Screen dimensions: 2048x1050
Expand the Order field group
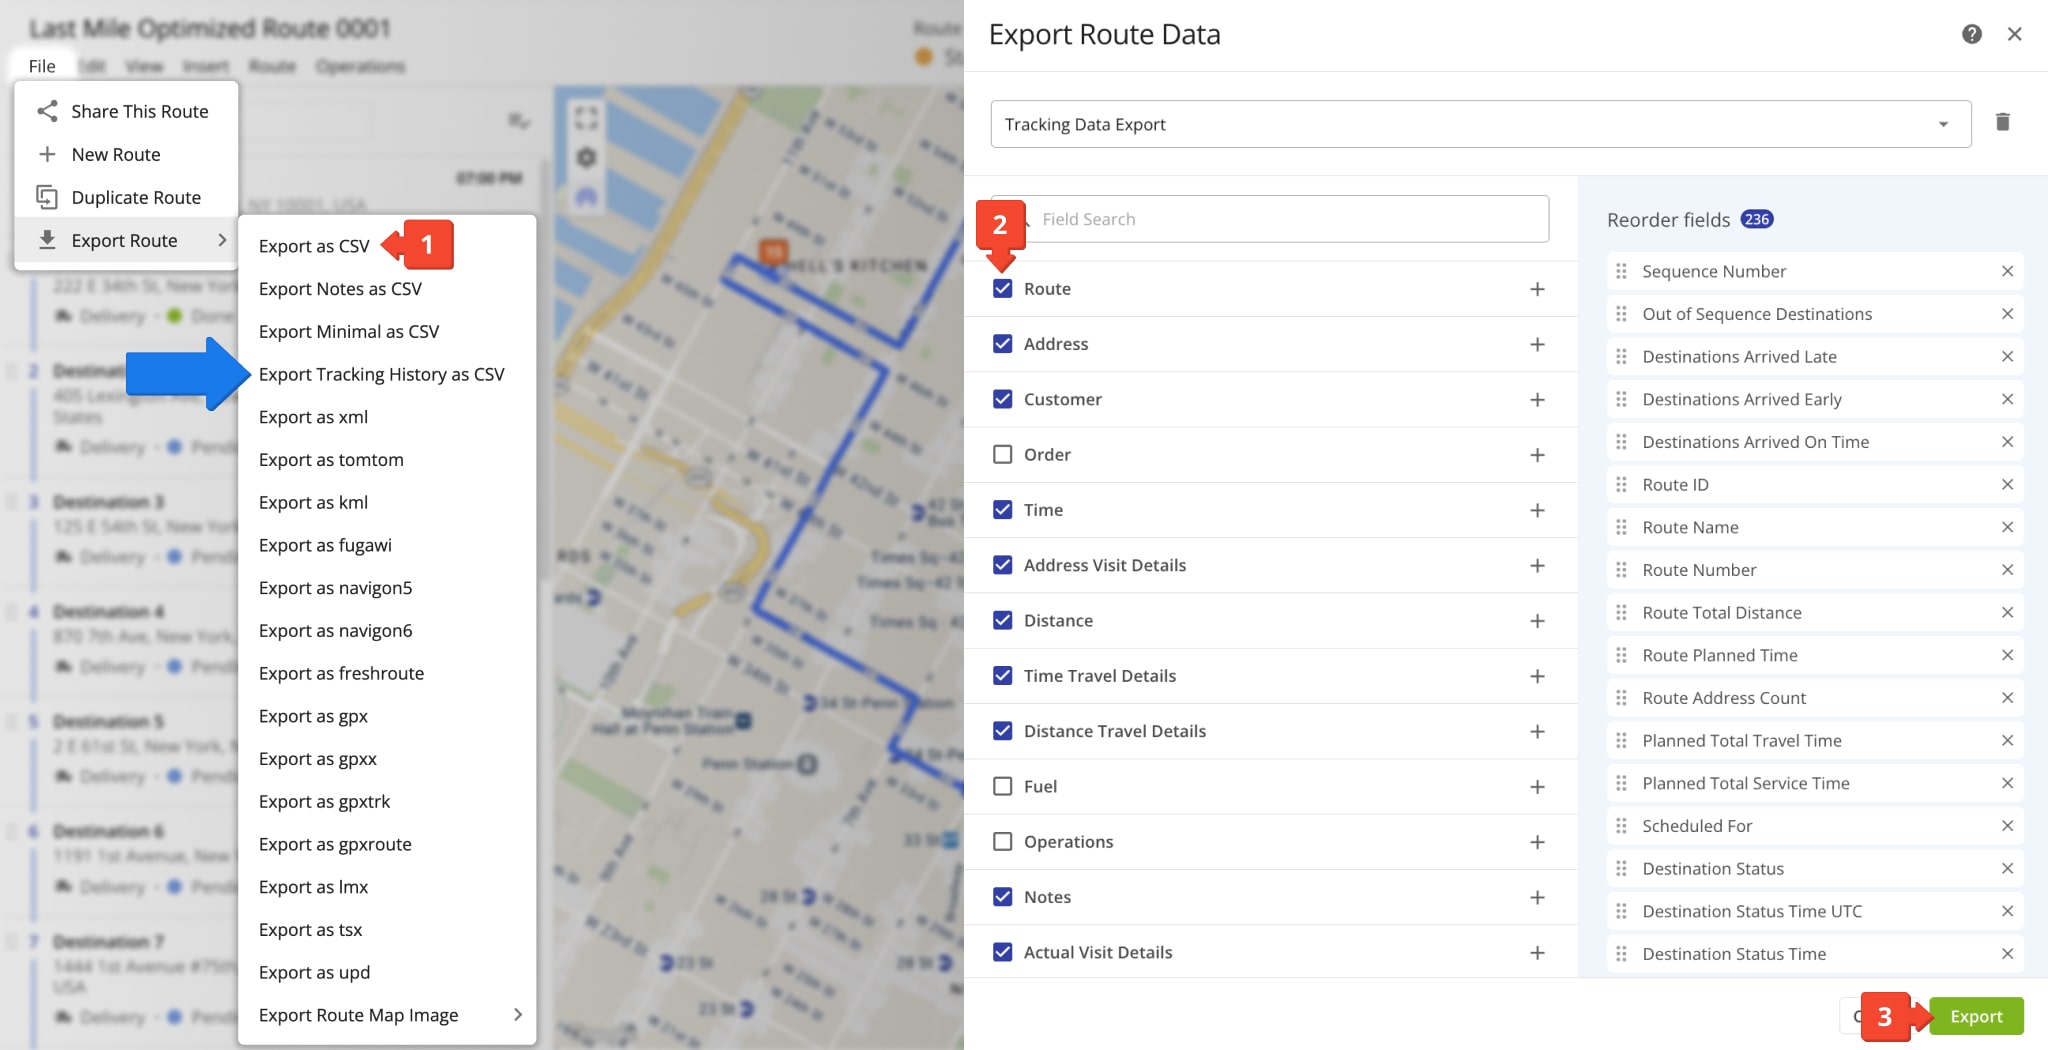(1537, 455)
